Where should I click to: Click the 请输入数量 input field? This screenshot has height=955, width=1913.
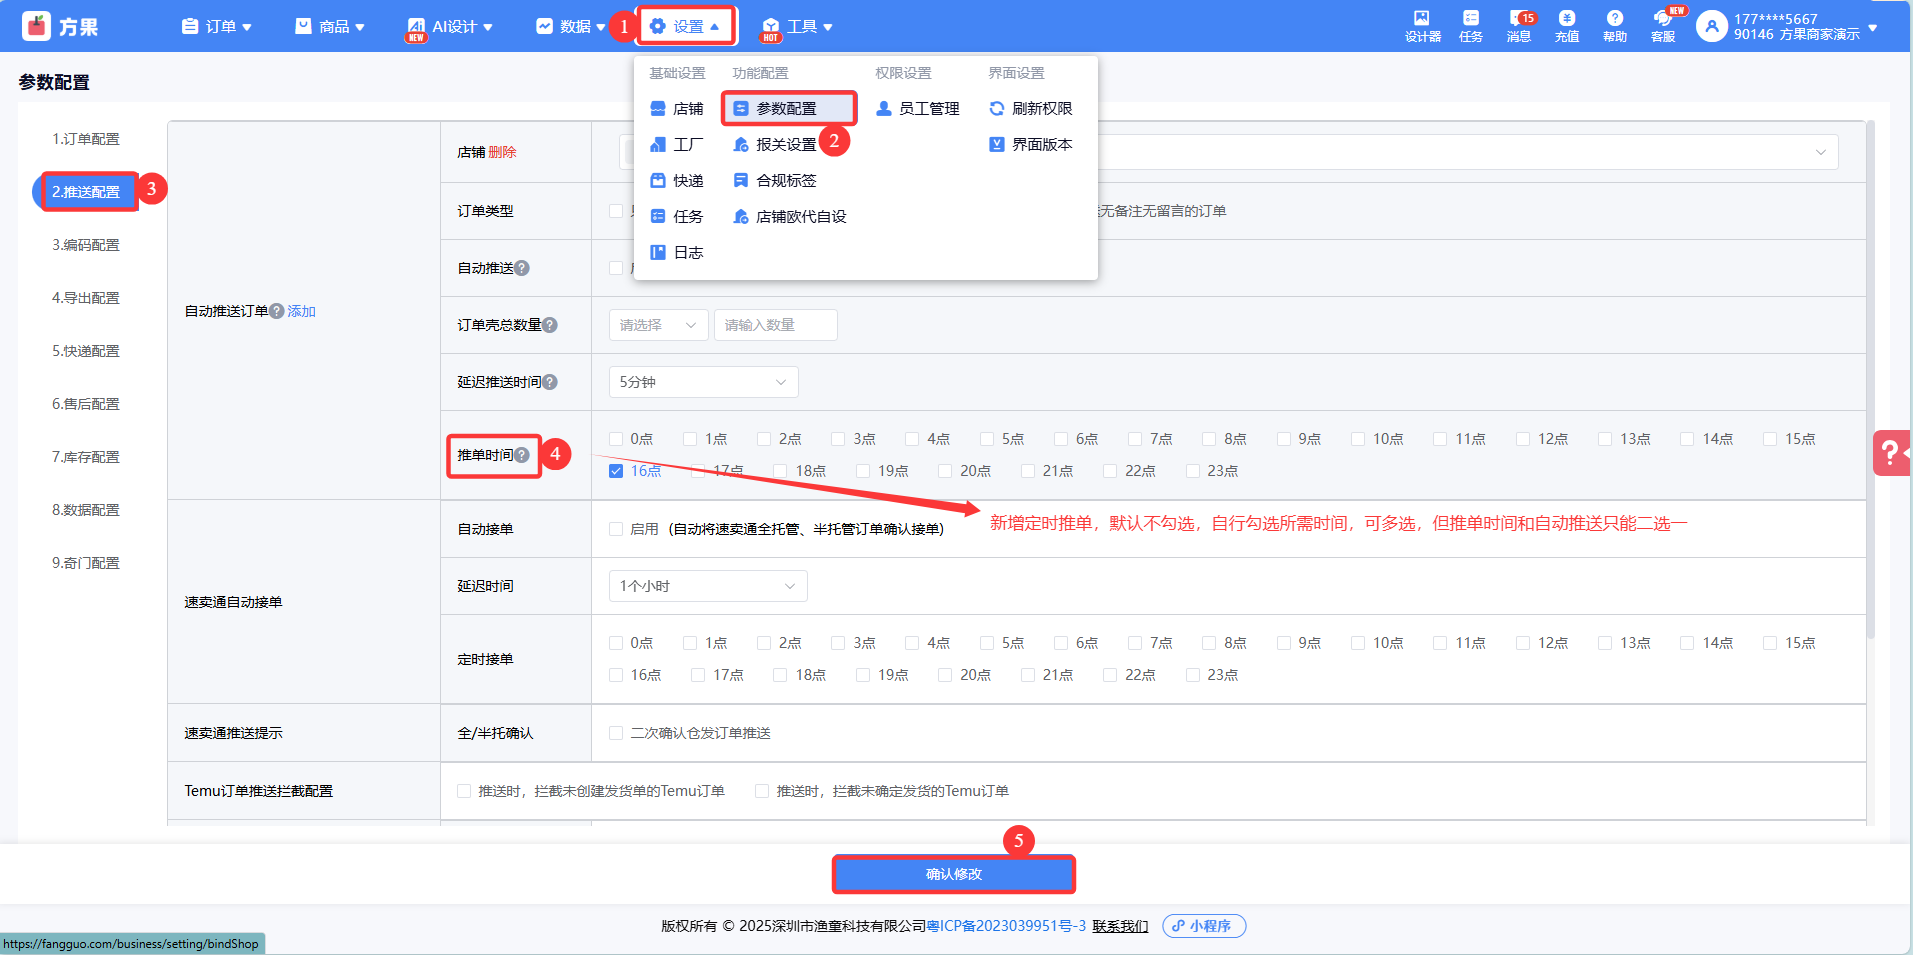(x=775, y=325)
